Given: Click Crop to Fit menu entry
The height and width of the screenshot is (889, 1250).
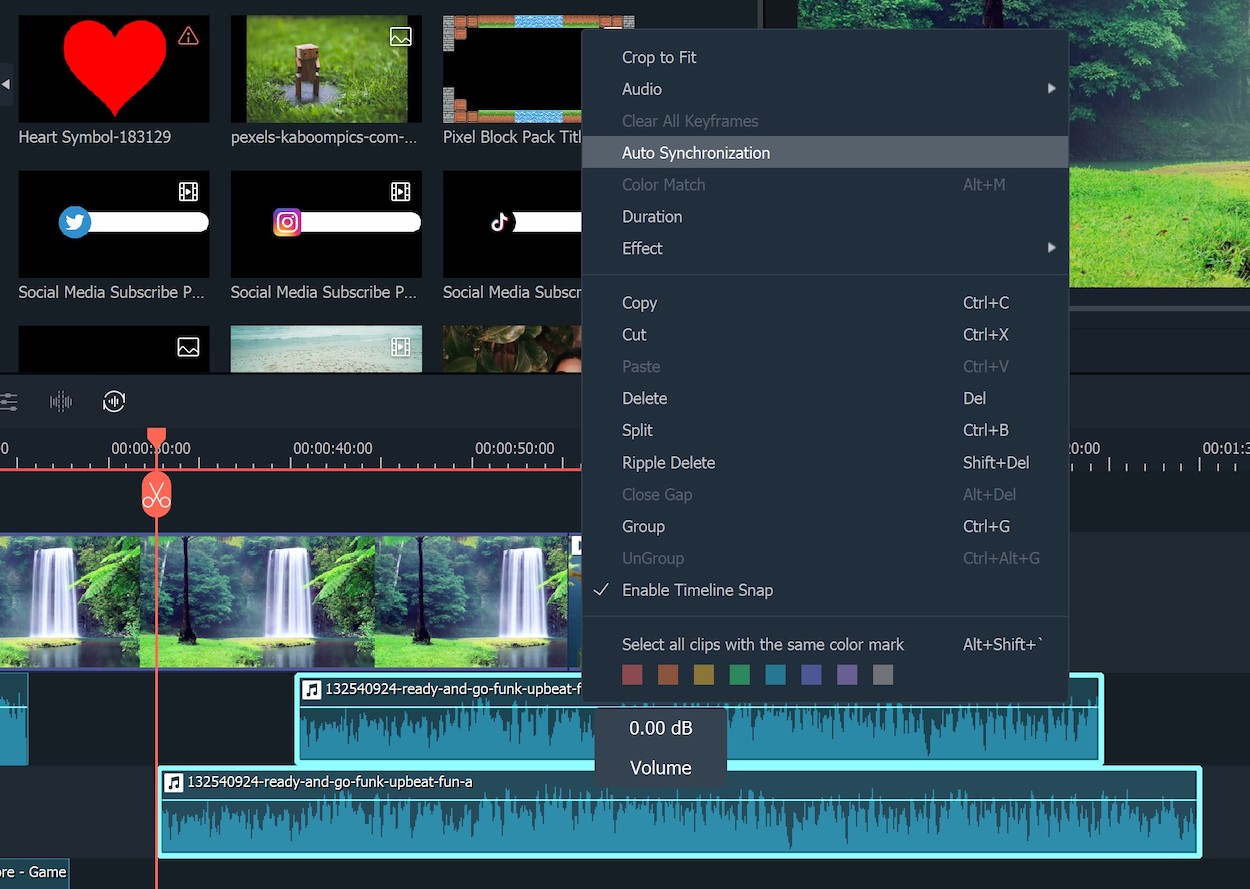Looking at the screenshot, I should click(659, 57).
